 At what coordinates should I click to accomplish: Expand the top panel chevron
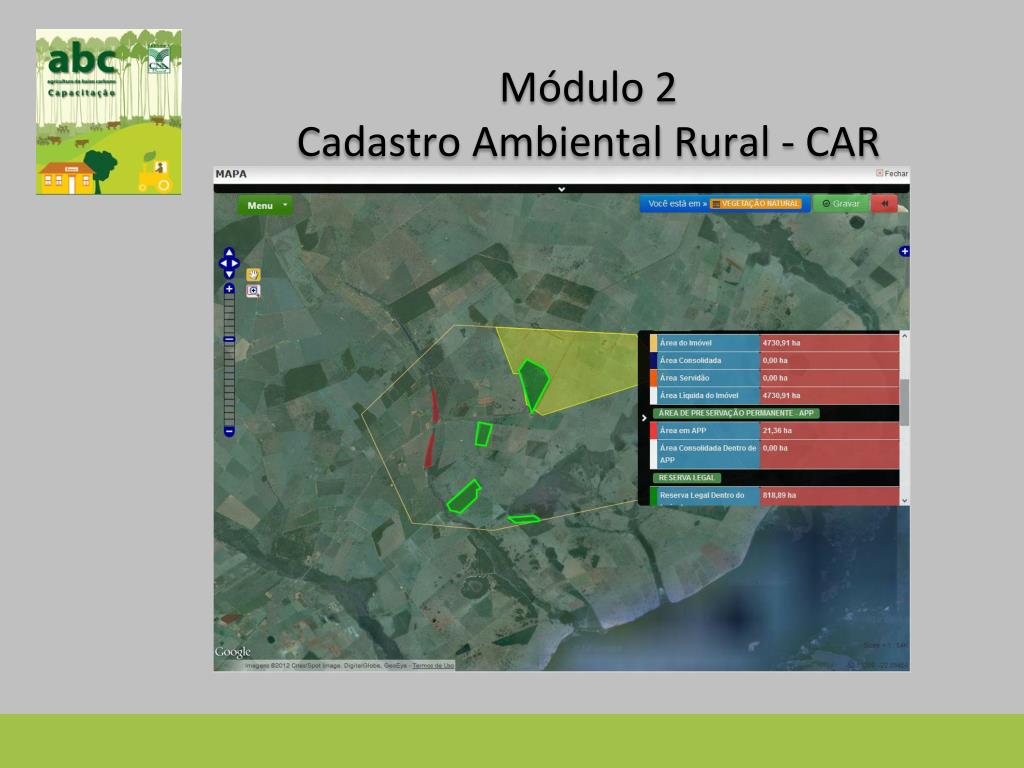[x=562, y=189]
